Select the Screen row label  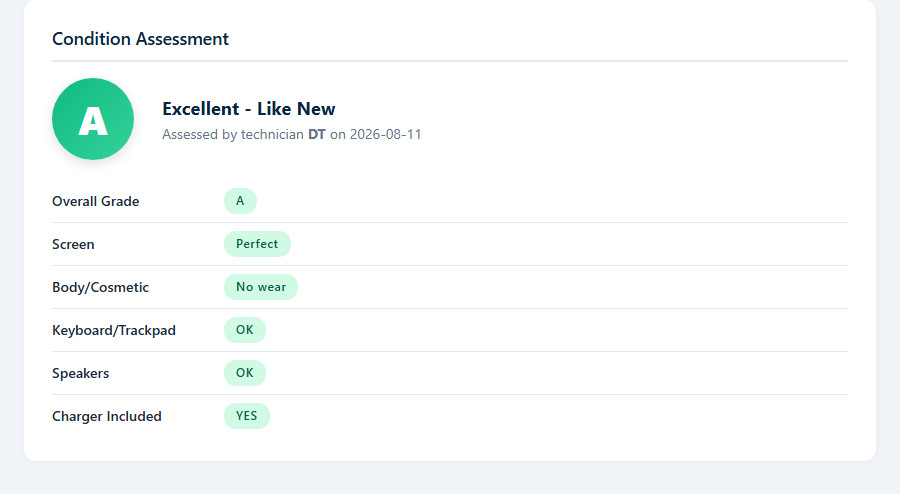click(x=73, y=244)
